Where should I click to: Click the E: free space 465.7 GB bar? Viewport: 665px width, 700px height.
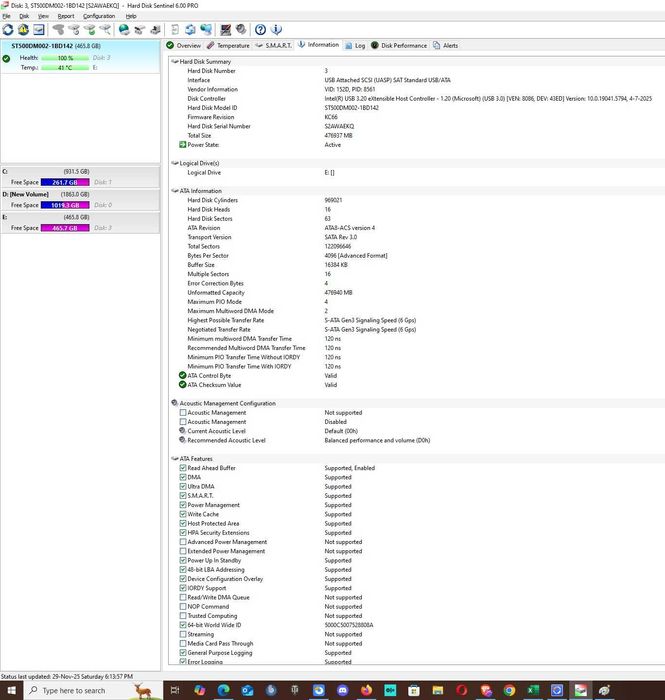65,228
